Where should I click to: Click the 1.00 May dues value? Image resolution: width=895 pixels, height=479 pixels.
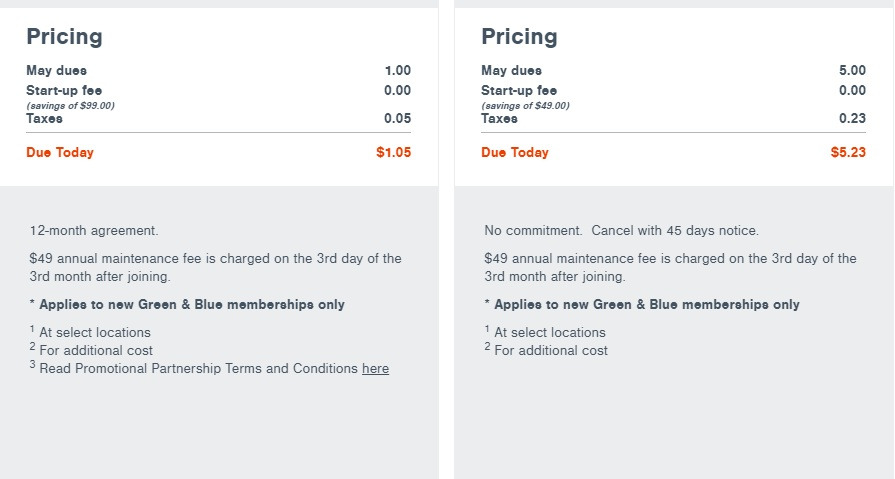(397, 71)
